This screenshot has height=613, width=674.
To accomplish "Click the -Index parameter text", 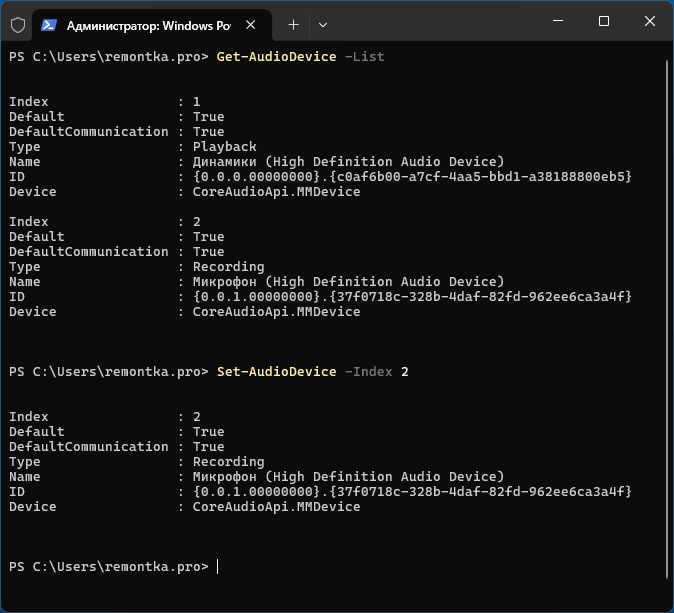I will (x=369, y=372).
